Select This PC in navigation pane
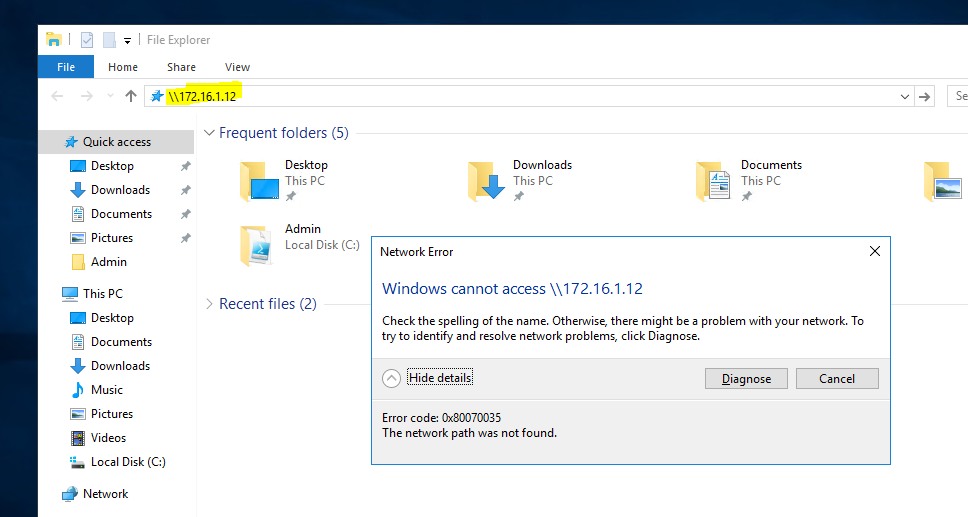The height and width of the screenshot is (517, 968). click(102, 293)
